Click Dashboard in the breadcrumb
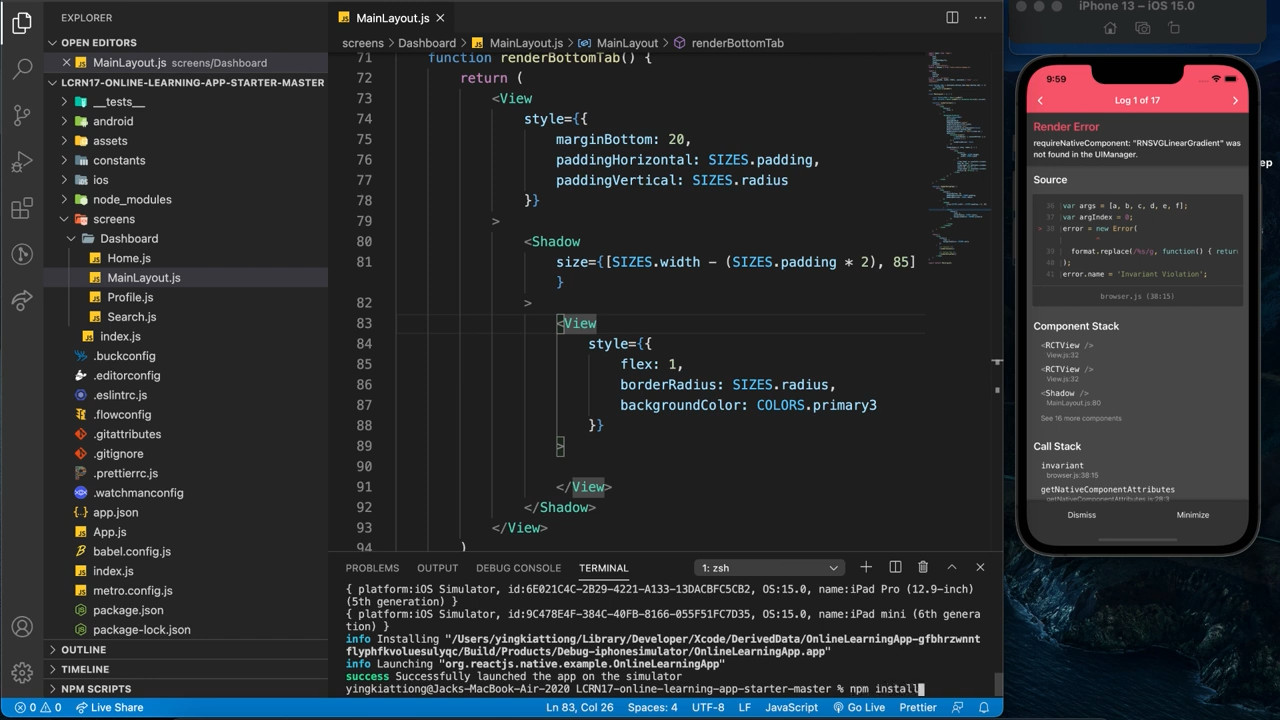This screenshot has width=1280, height=720. coord(427,43)
